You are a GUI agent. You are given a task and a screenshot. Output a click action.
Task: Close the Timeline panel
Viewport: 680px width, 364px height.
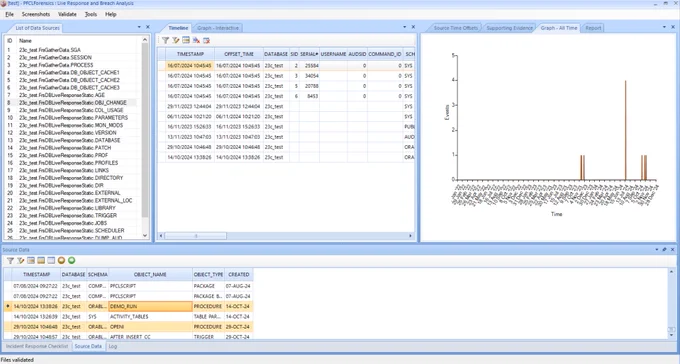click(413, 27)
